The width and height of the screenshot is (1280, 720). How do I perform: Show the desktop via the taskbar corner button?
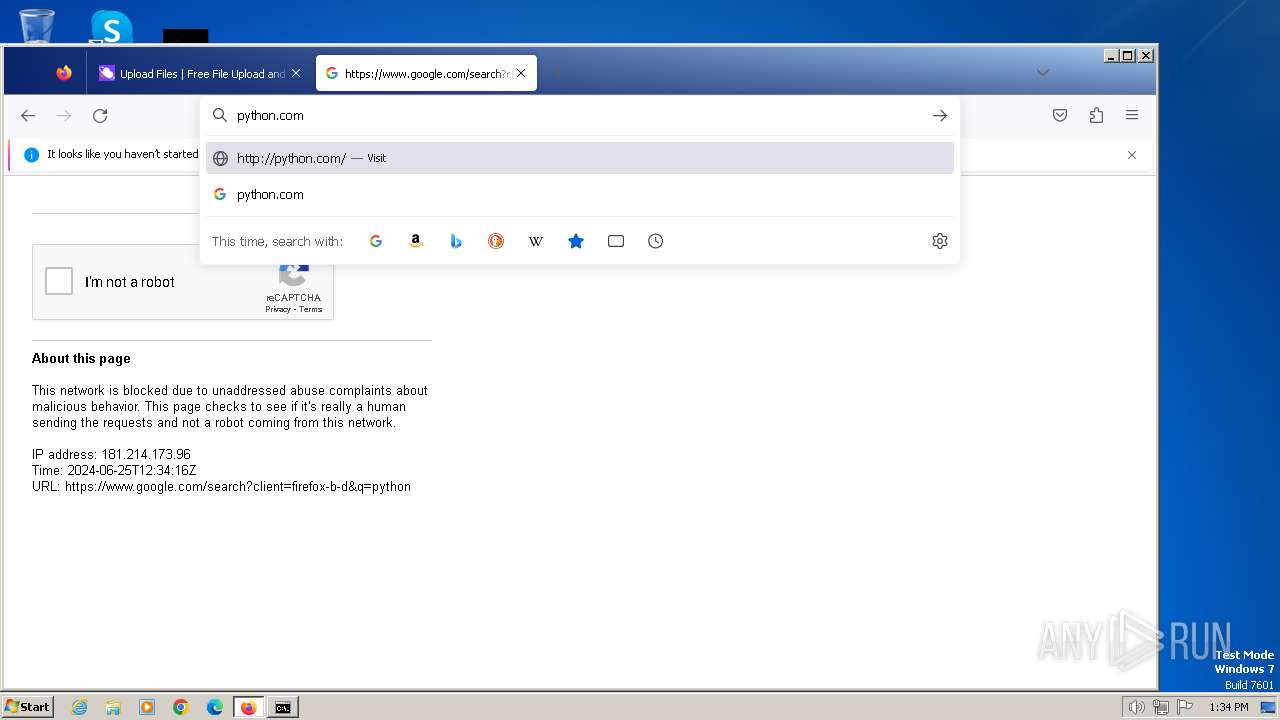click(x=1268, y=707)
